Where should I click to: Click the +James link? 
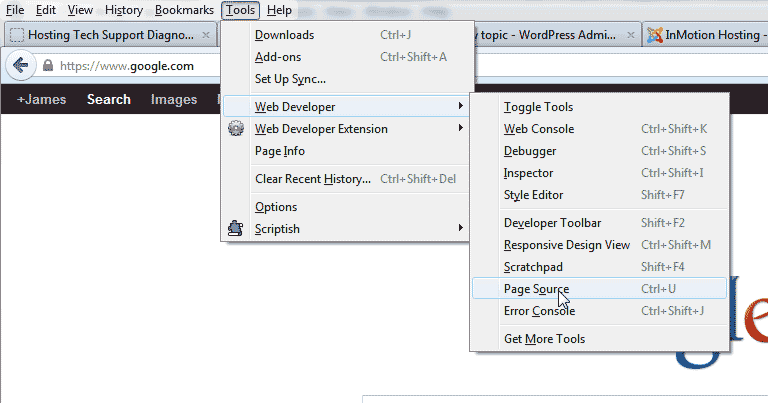point(41,99)
